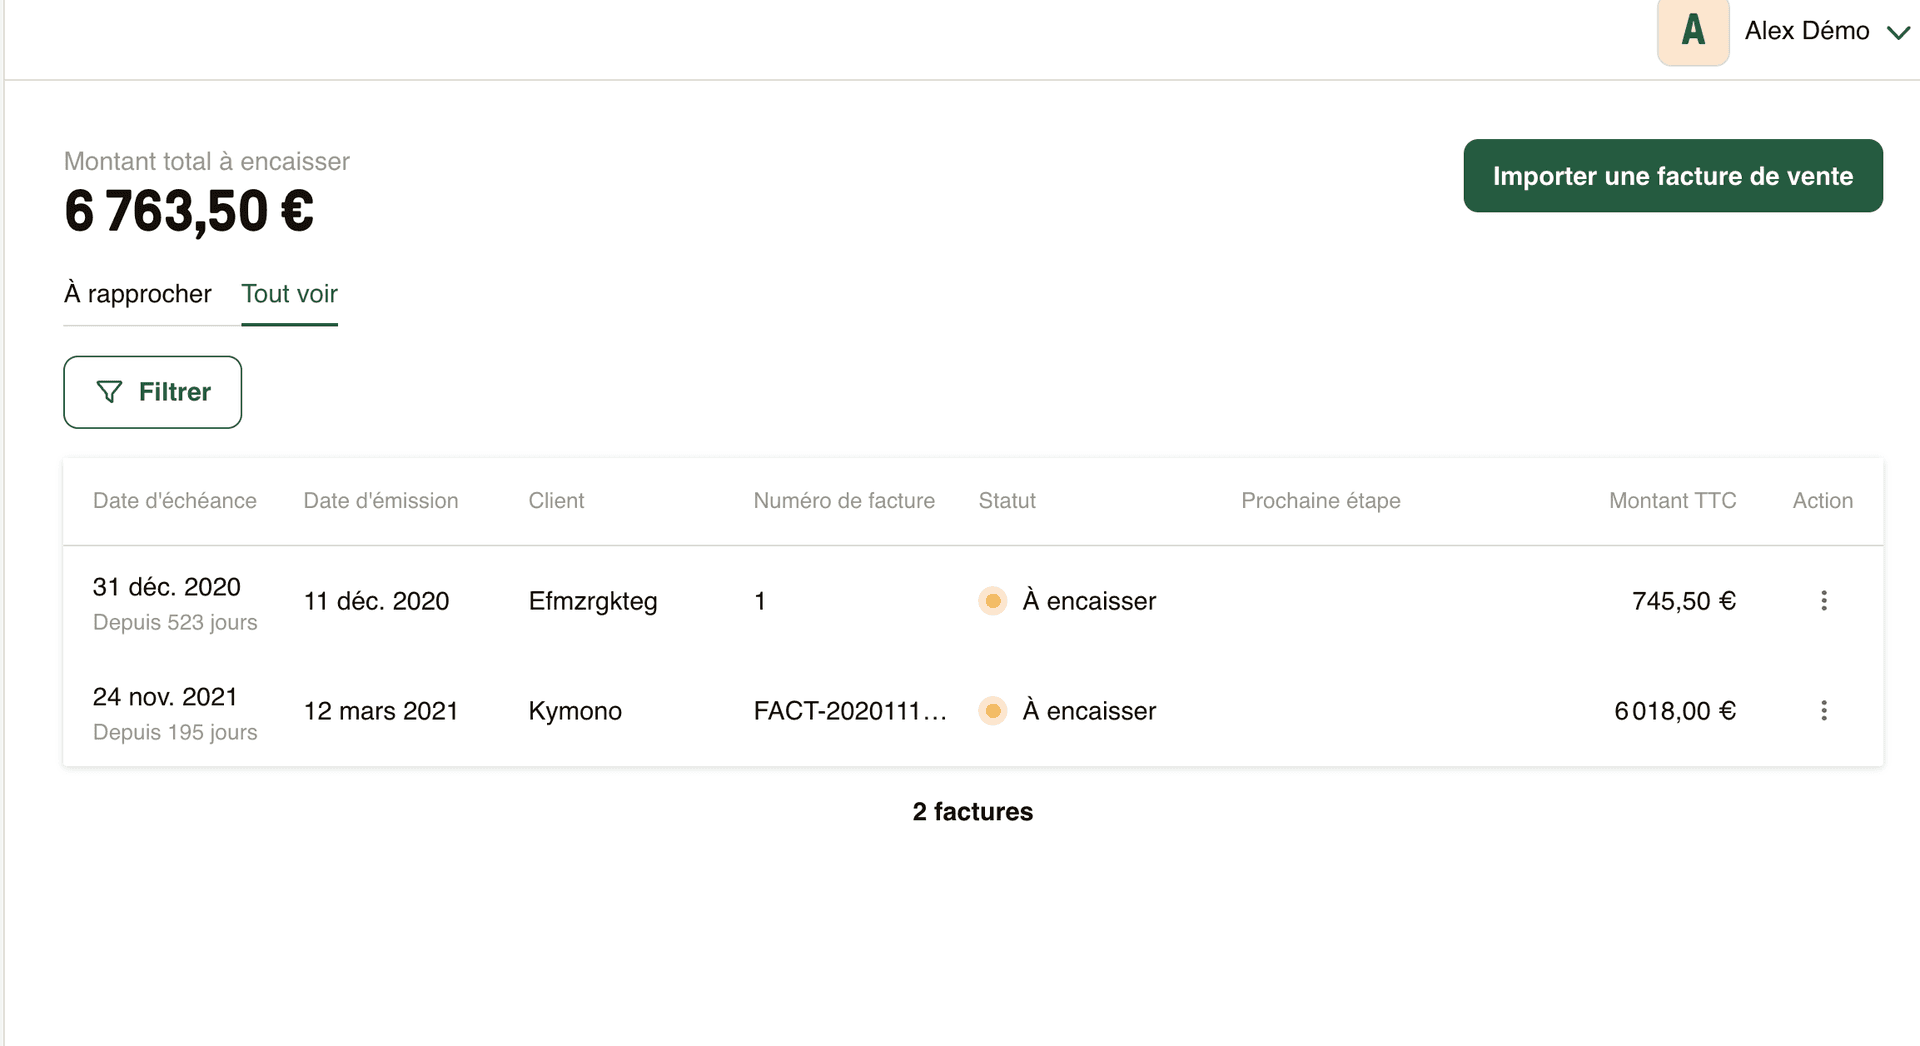Click Importer une facture de vente button
The width and height of the screenshot is (1920, 1046).
coord(1672,176)
